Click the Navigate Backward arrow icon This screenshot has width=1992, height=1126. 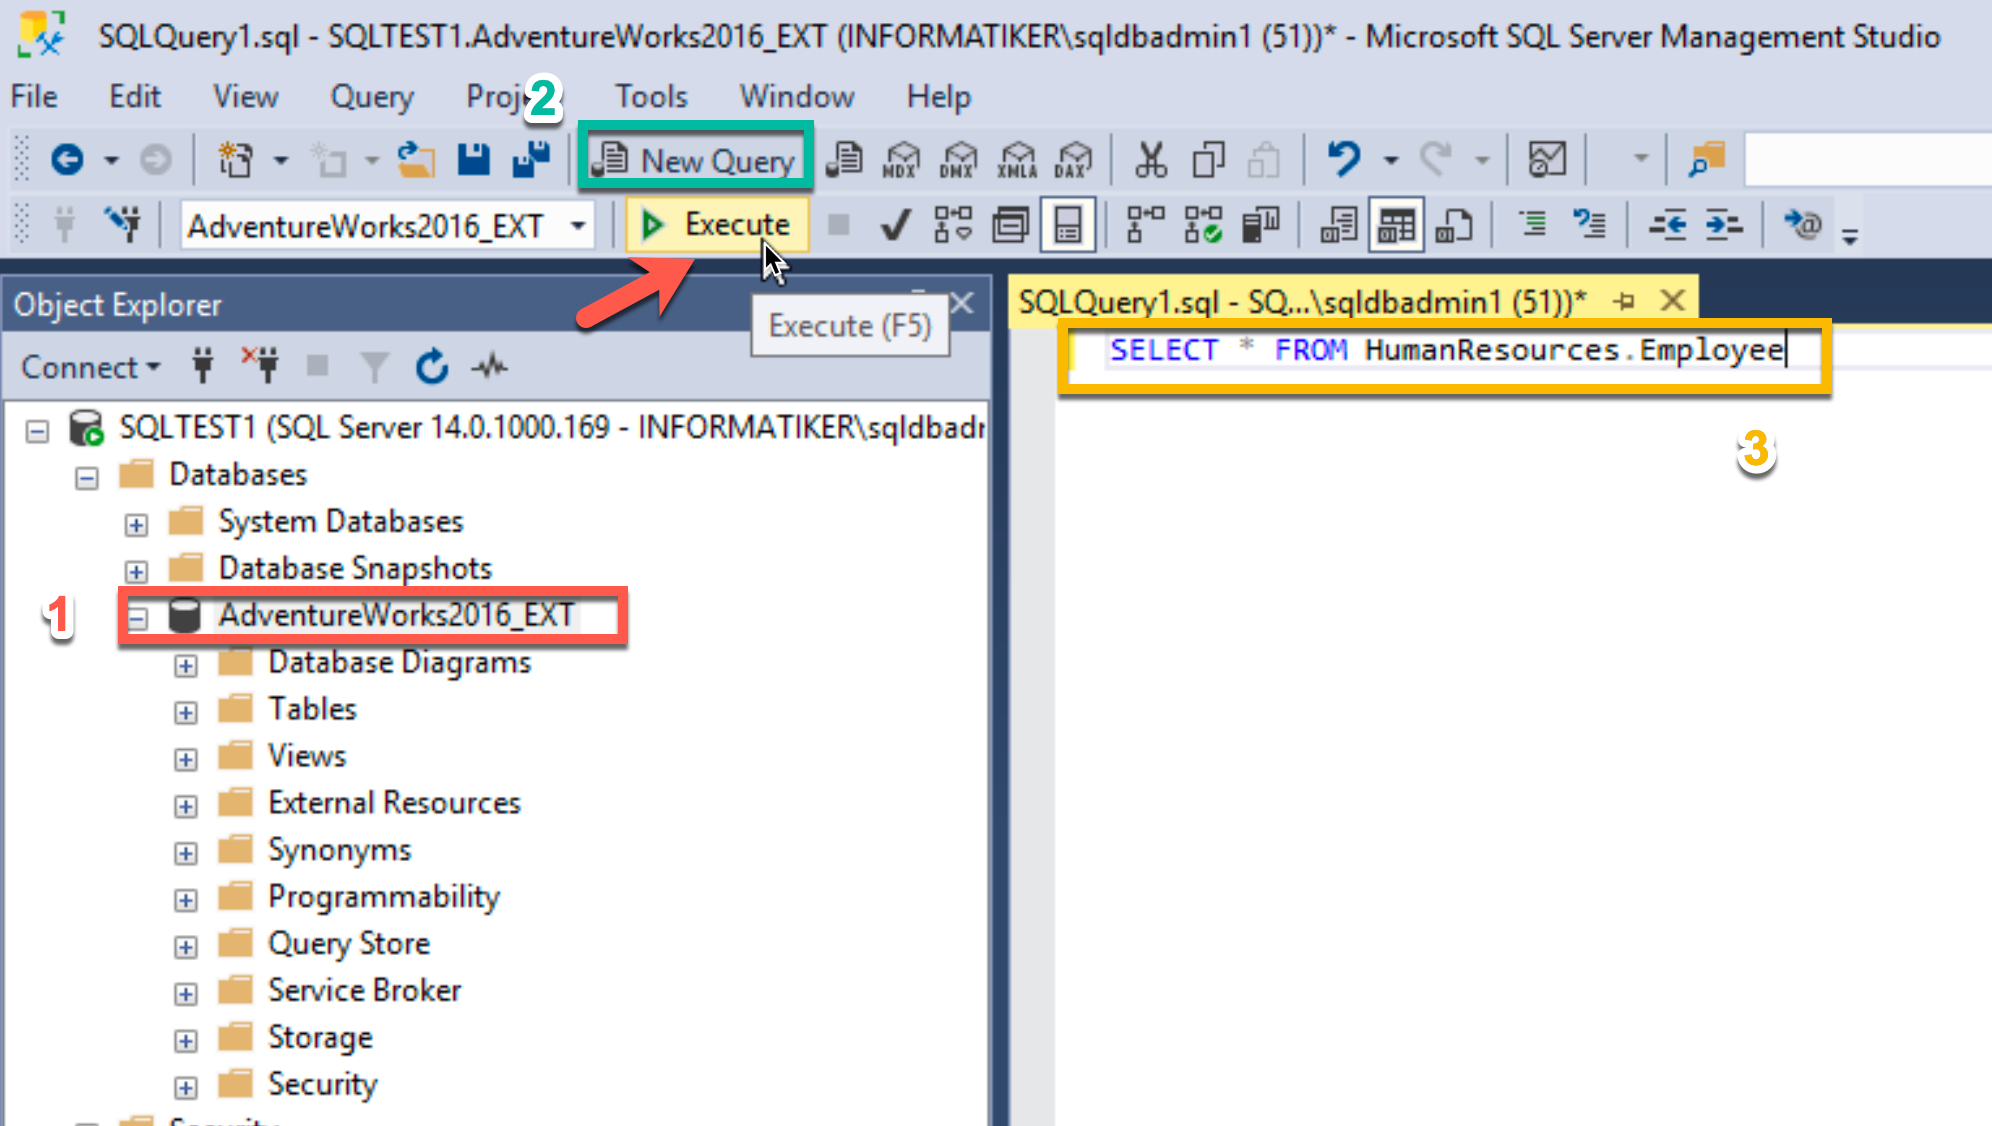click(67, 160)
